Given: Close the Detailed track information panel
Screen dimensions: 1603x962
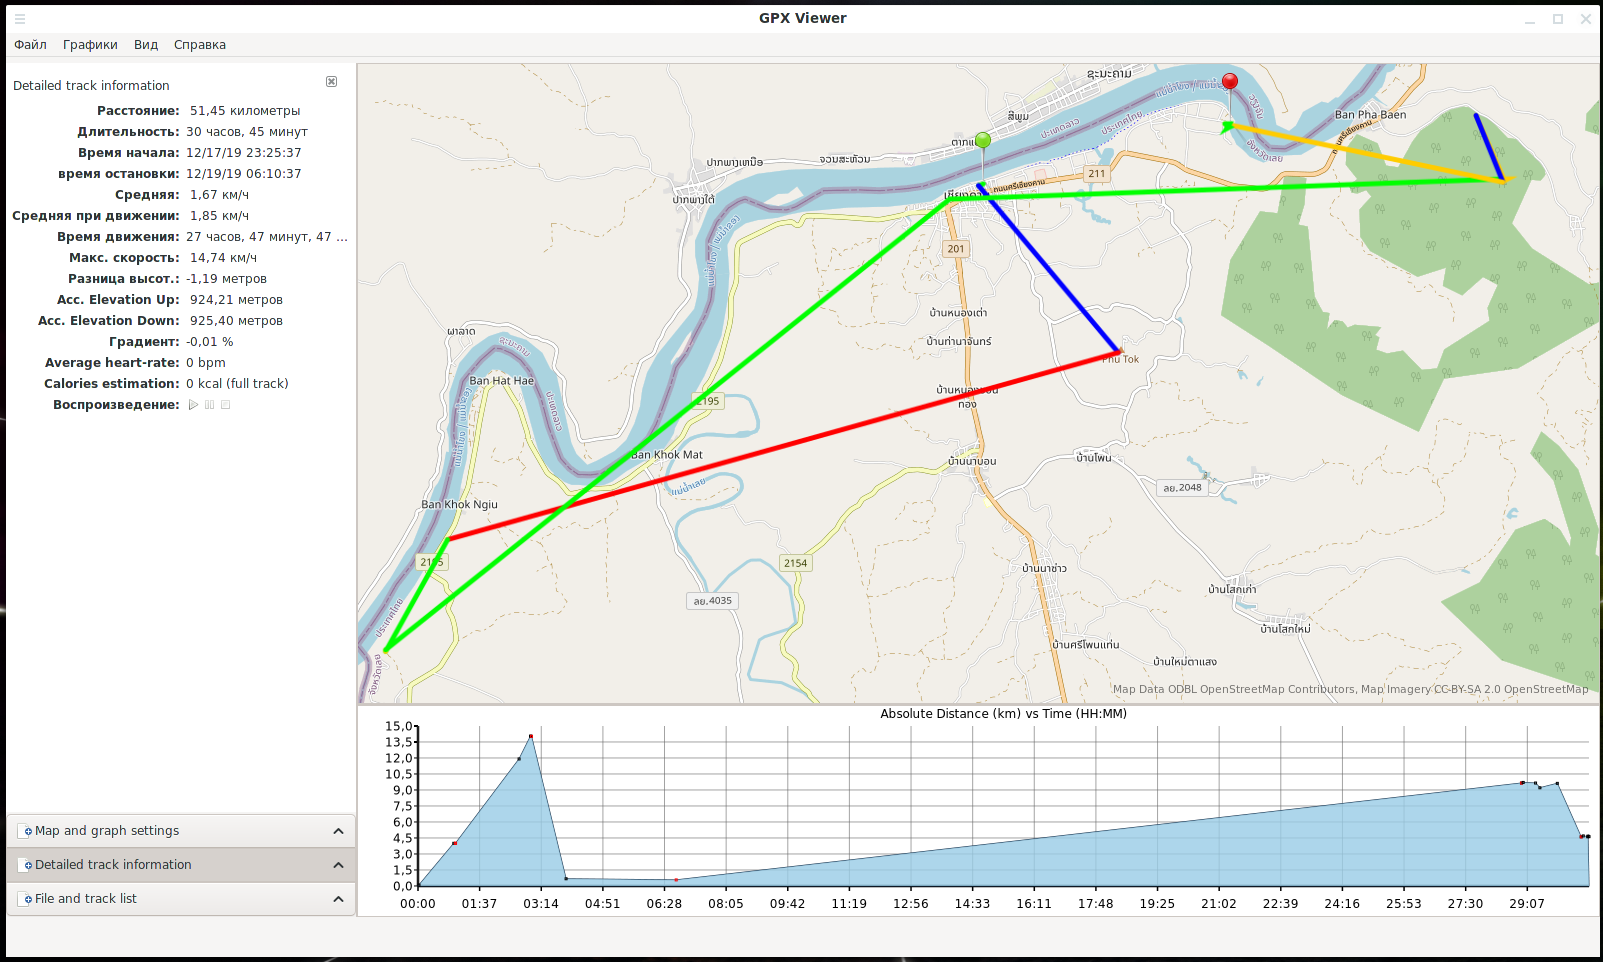Looking at the screenshot, I should point(331,82).
